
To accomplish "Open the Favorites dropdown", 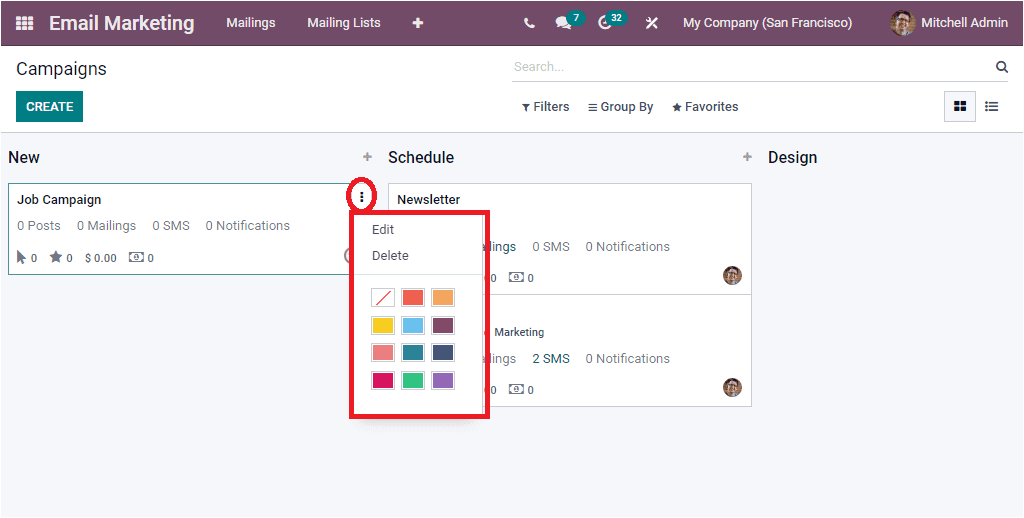I will (x=705, y=107).
